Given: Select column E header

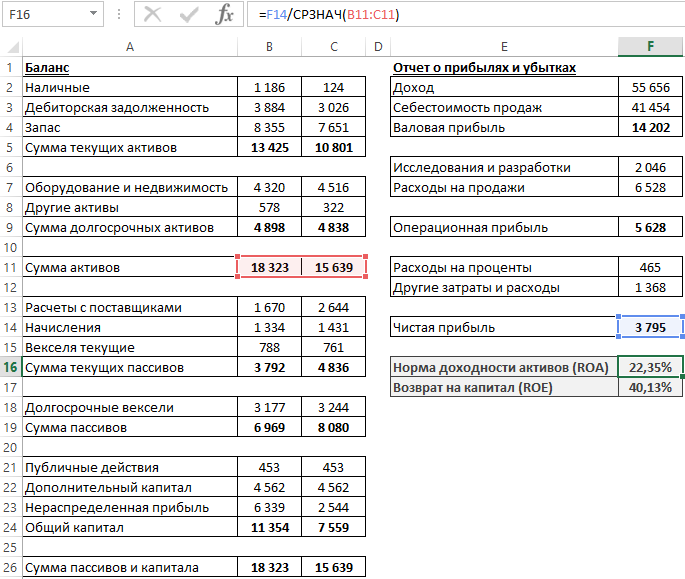Looking at the screenshot, I should [x=504, y=47].
